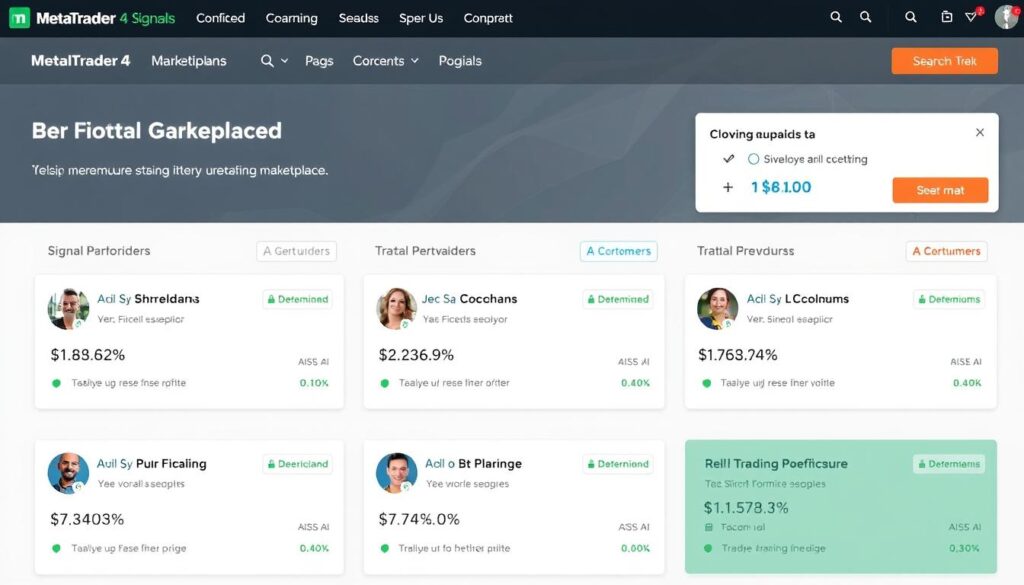Open the Acil Sy Shrreldans provider name
This screenshot has height=585, width=1024.
(148, 299)
